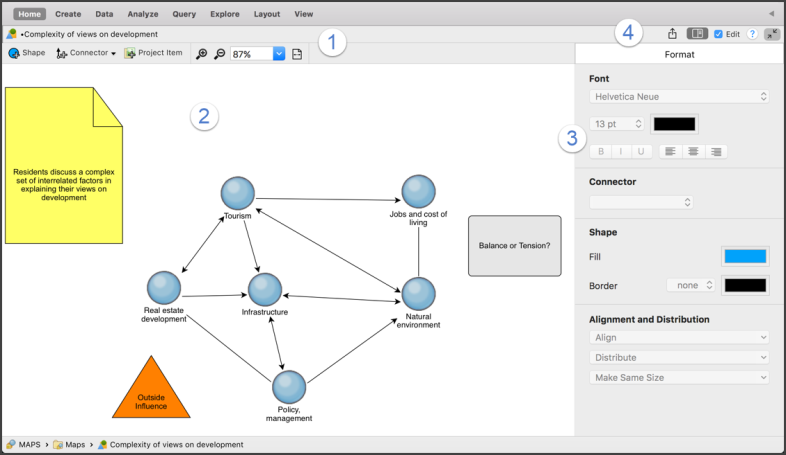Open the Explore tab
Viewport: 786px width, 455px height.
tap(225, 14)
